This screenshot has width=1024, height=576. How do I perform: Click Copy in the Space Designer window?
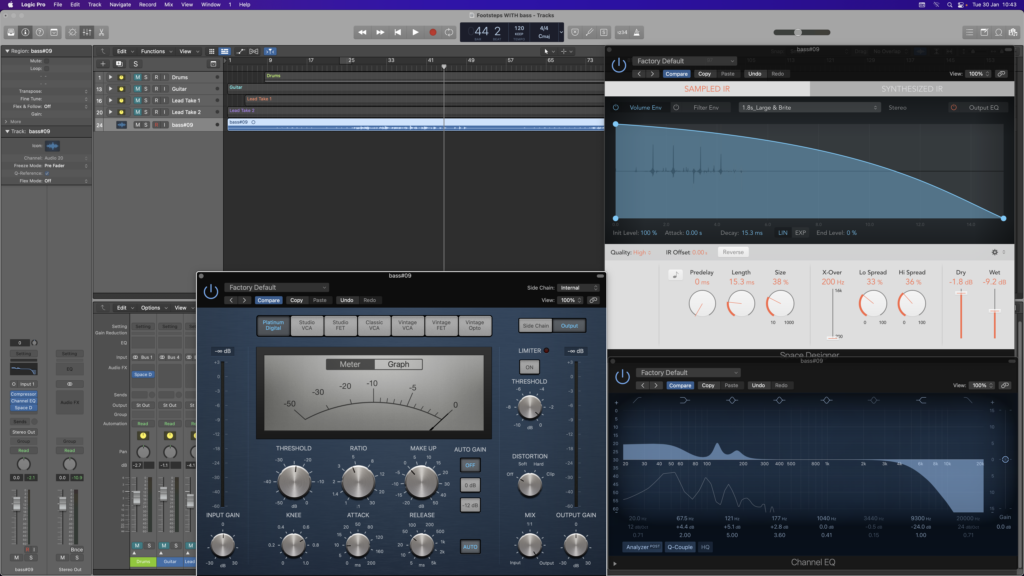pyautogui.click(x=704, y=74)
